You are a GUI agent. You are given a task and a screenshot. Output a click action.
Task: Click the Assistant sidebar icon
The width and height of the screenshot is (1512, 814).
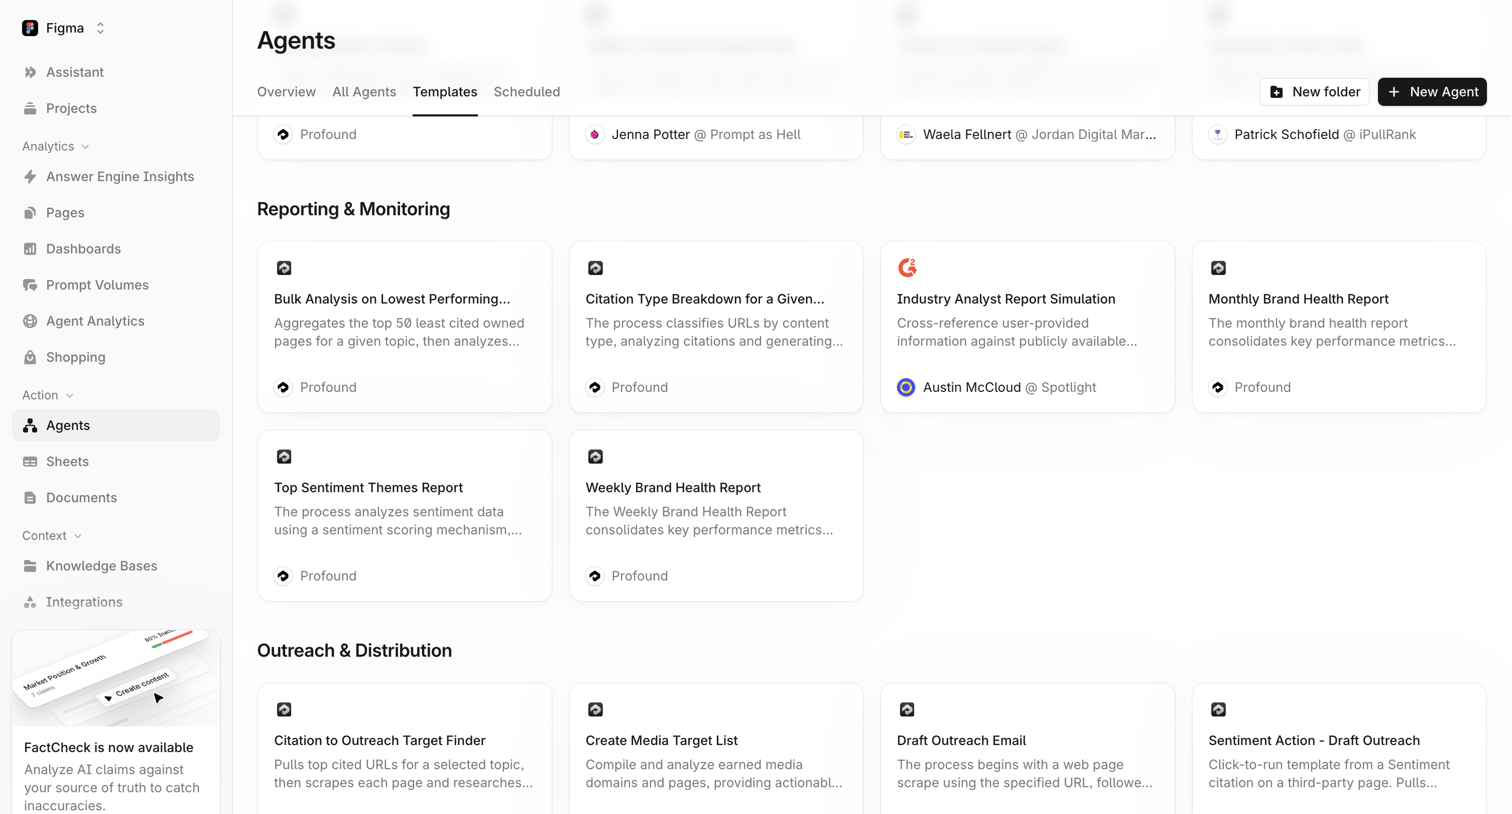coord(30,72)
